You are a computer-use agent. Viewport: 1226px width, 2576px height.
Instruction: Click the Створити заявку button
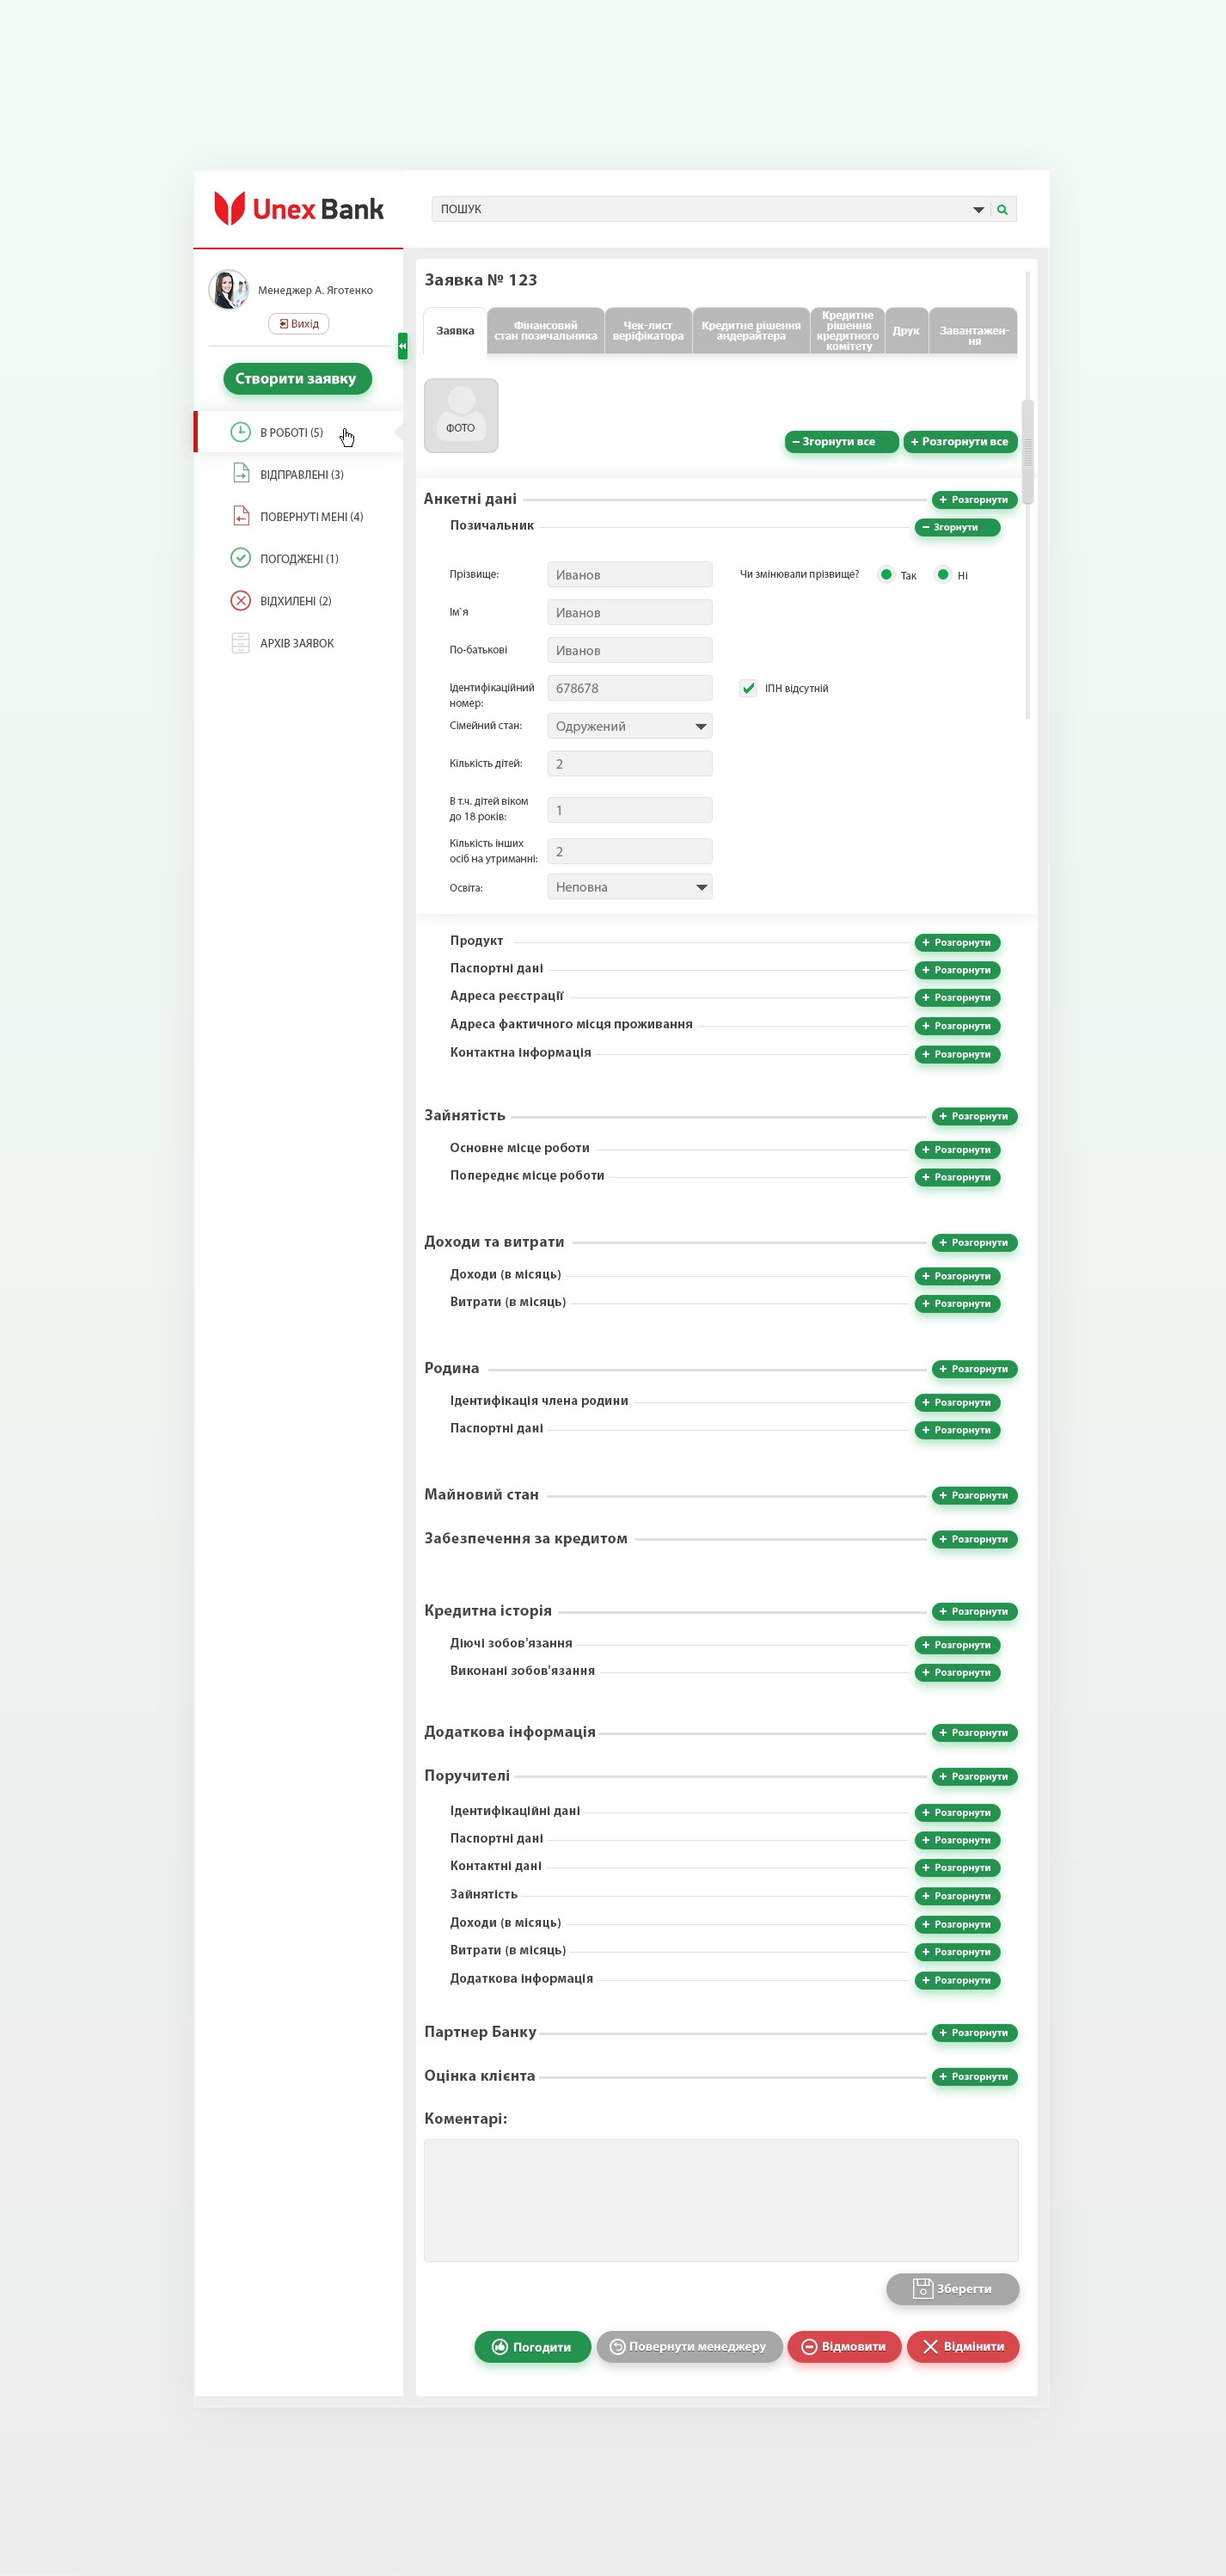tap(297, 379)
